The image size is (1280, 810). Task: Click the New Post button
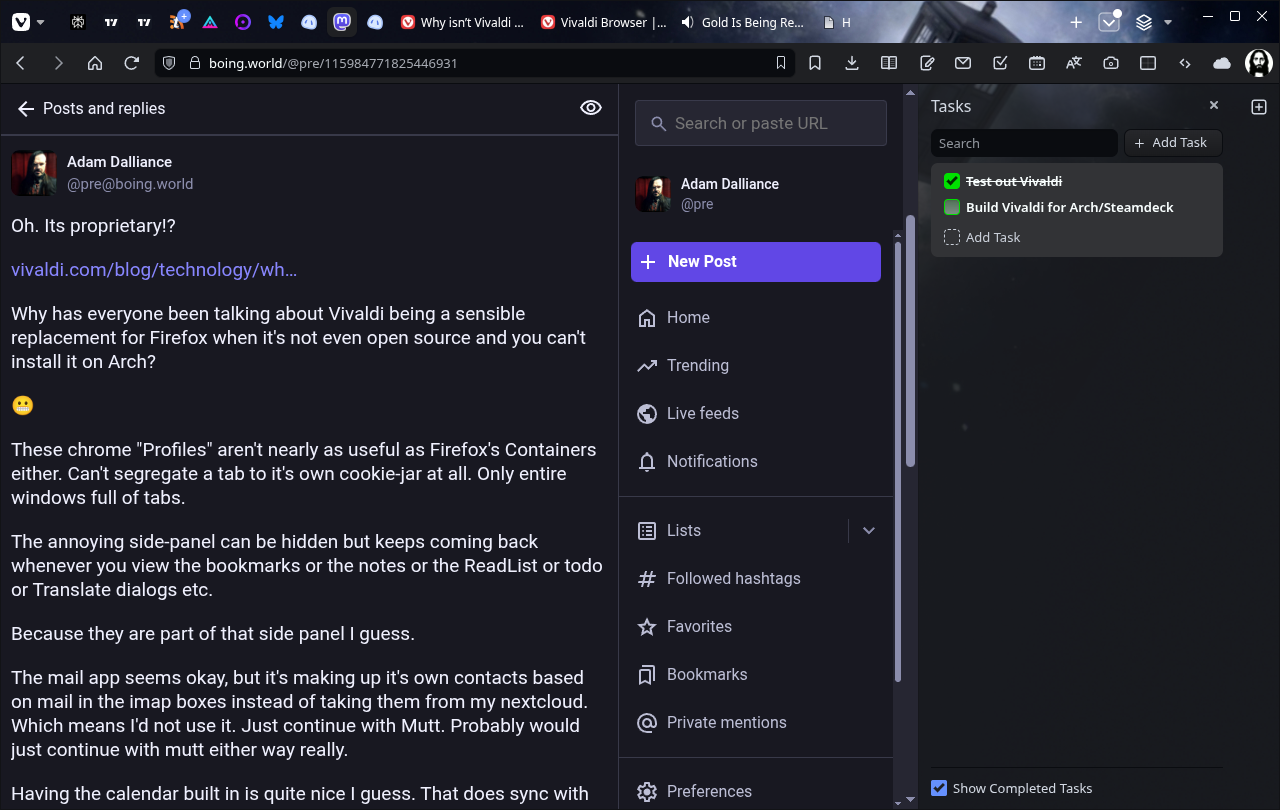756,262
